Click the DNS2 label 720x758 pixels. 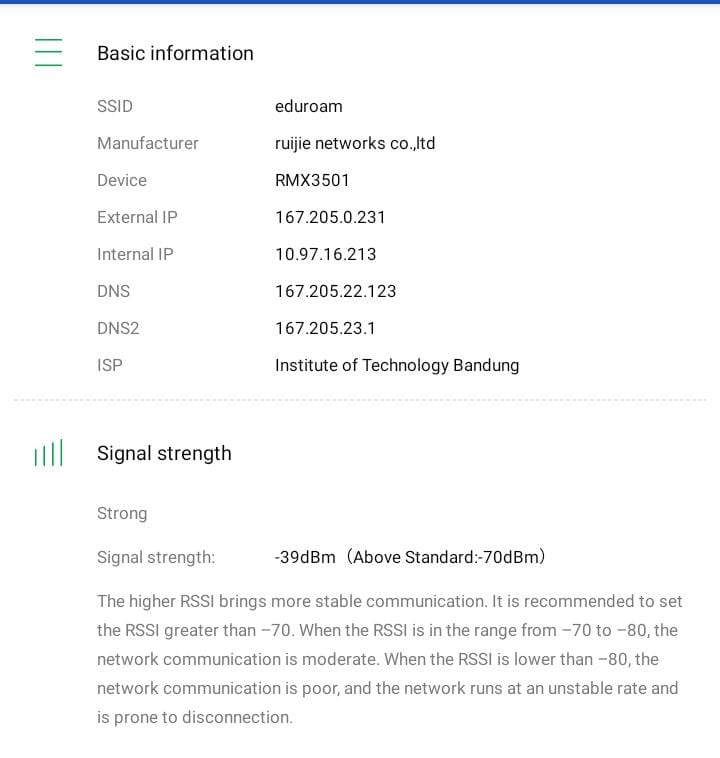[x=118, y=328]
